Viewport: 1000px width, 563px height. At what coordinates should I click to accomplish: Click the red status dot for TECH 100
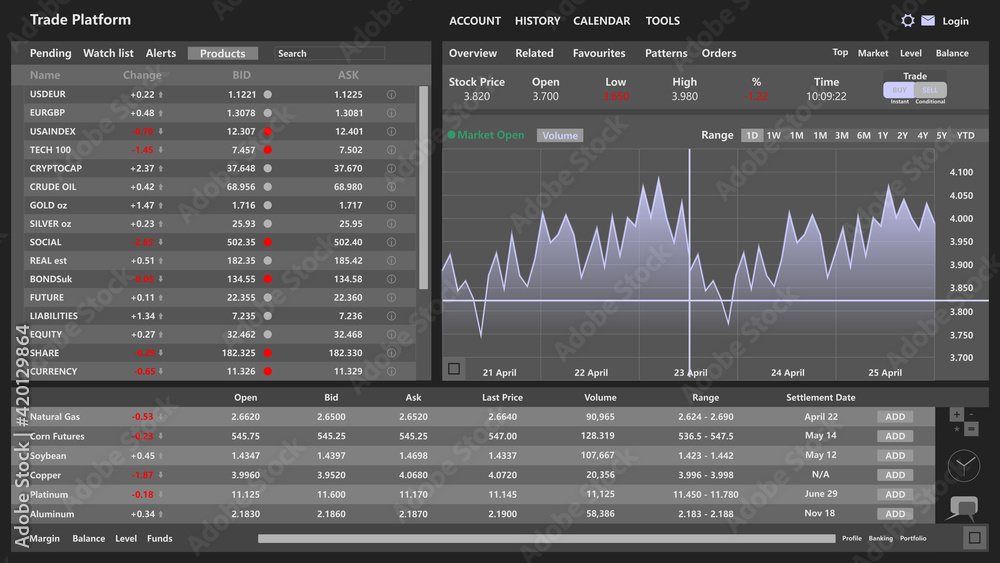[268, 150]
